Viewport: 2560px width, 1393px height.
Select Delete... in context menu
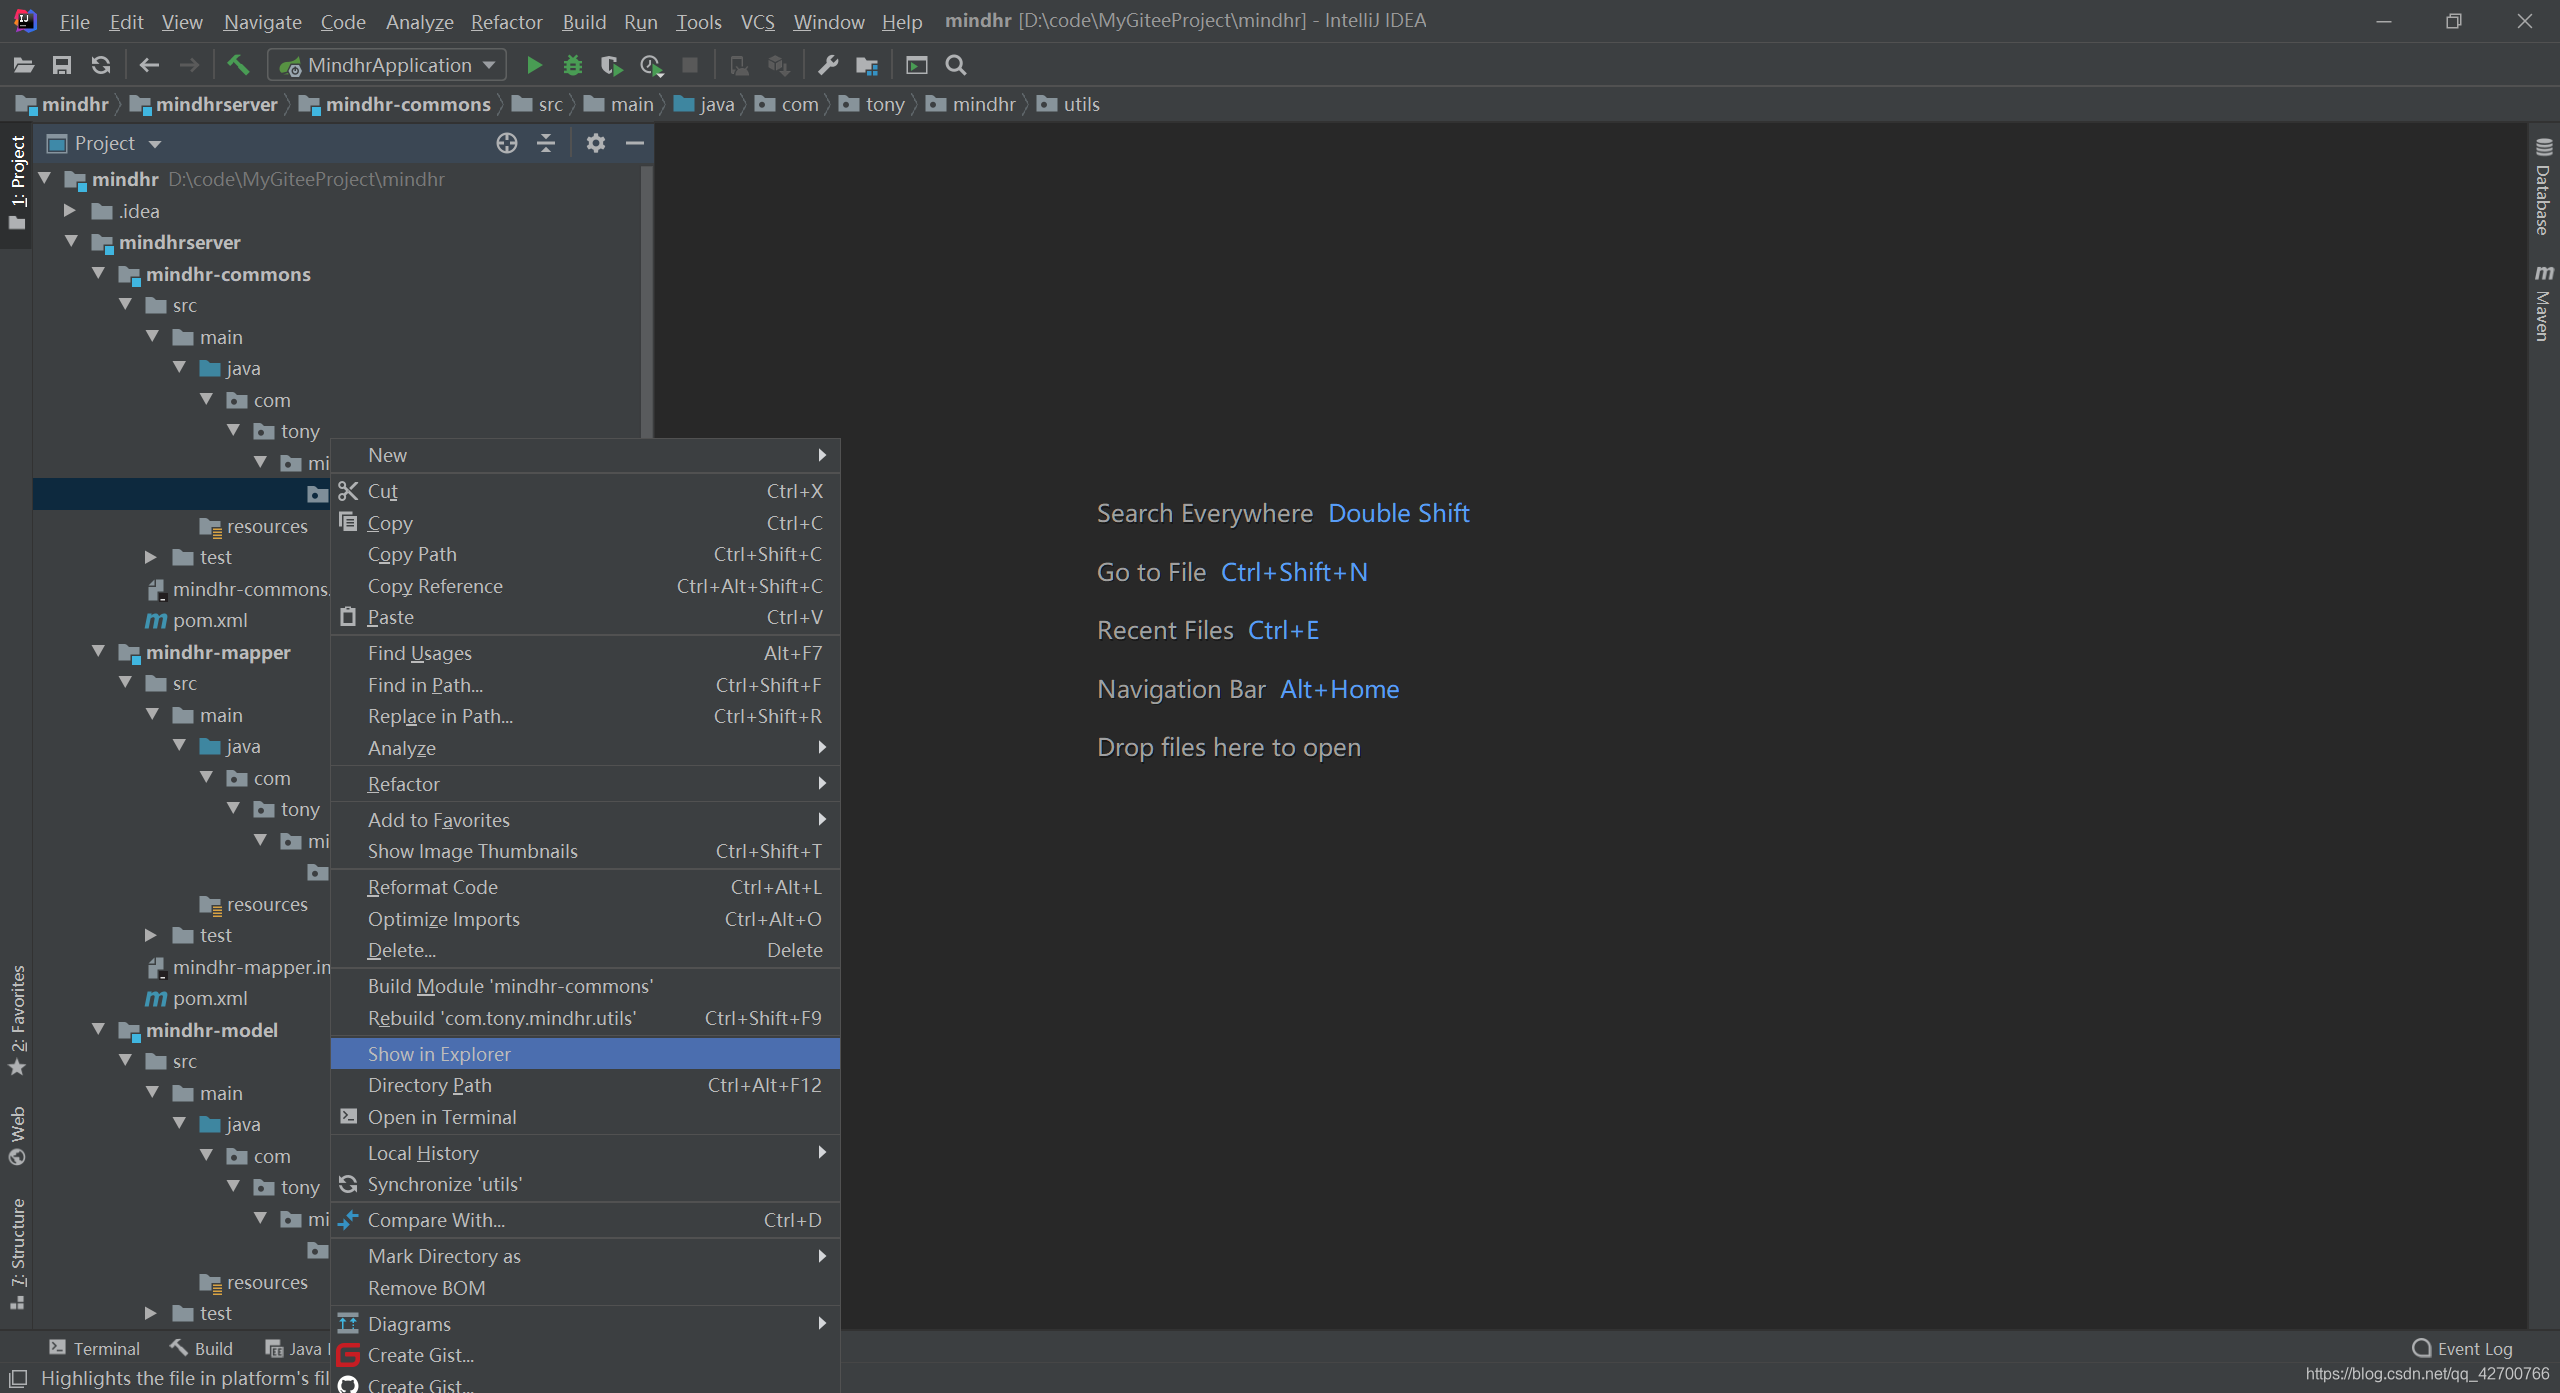(x=585, y=950)
